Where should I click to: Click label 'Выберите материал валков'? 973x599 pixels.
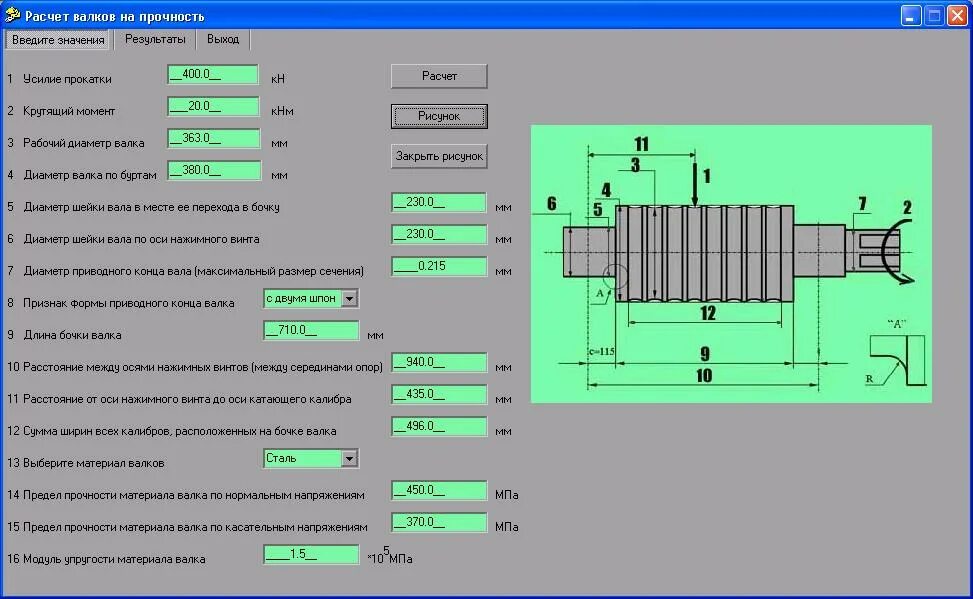(x=94, y=464)
